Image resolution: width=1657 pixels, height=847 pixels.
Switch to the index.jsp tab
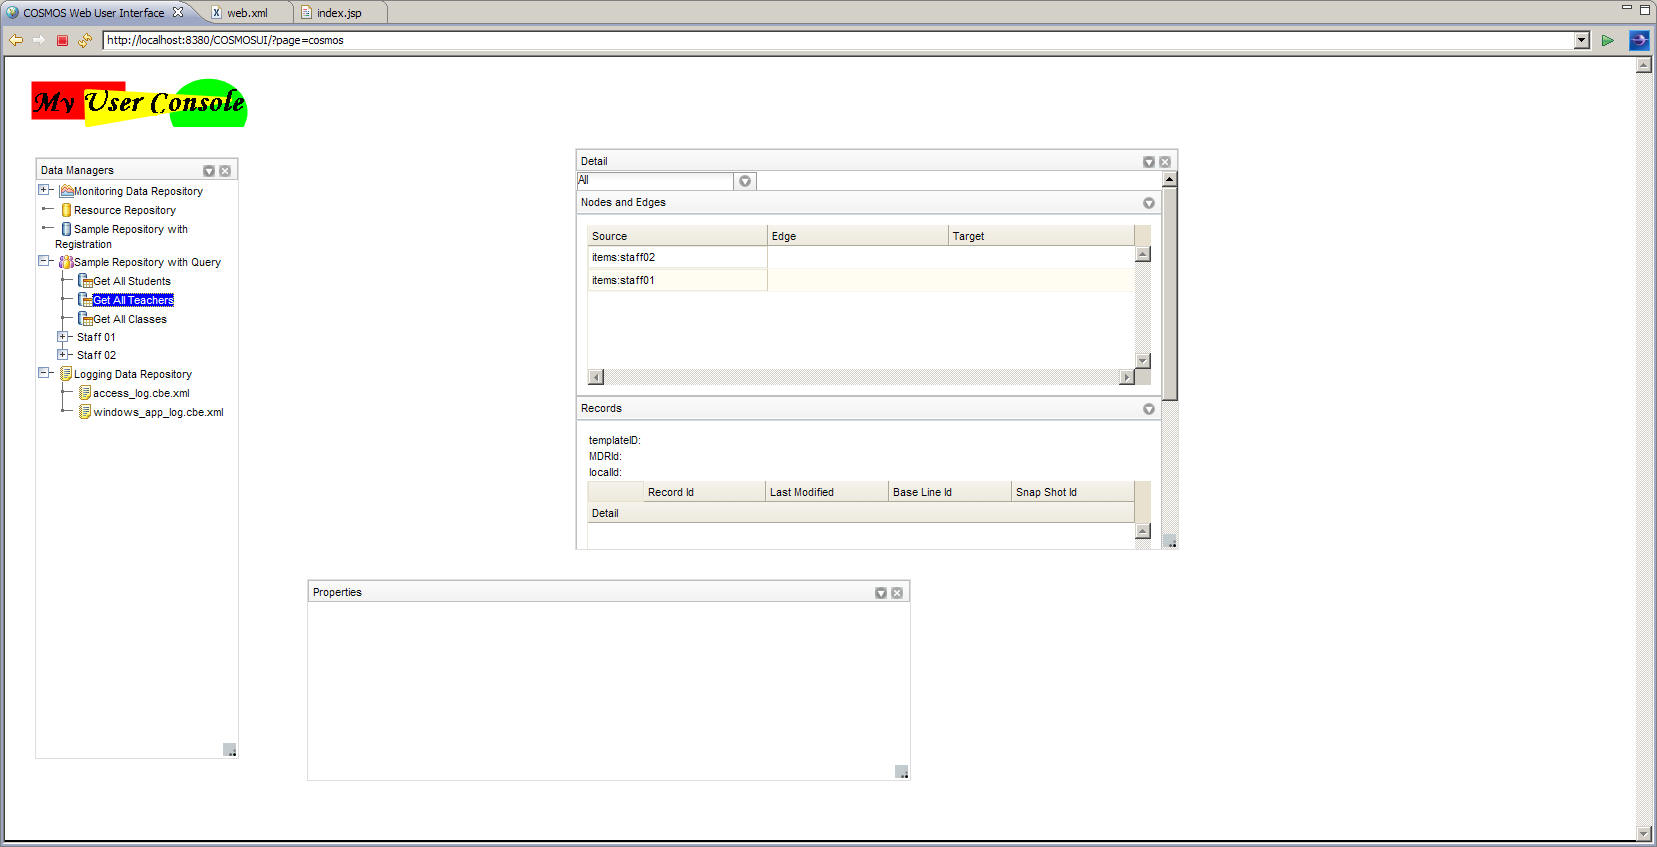339,13
